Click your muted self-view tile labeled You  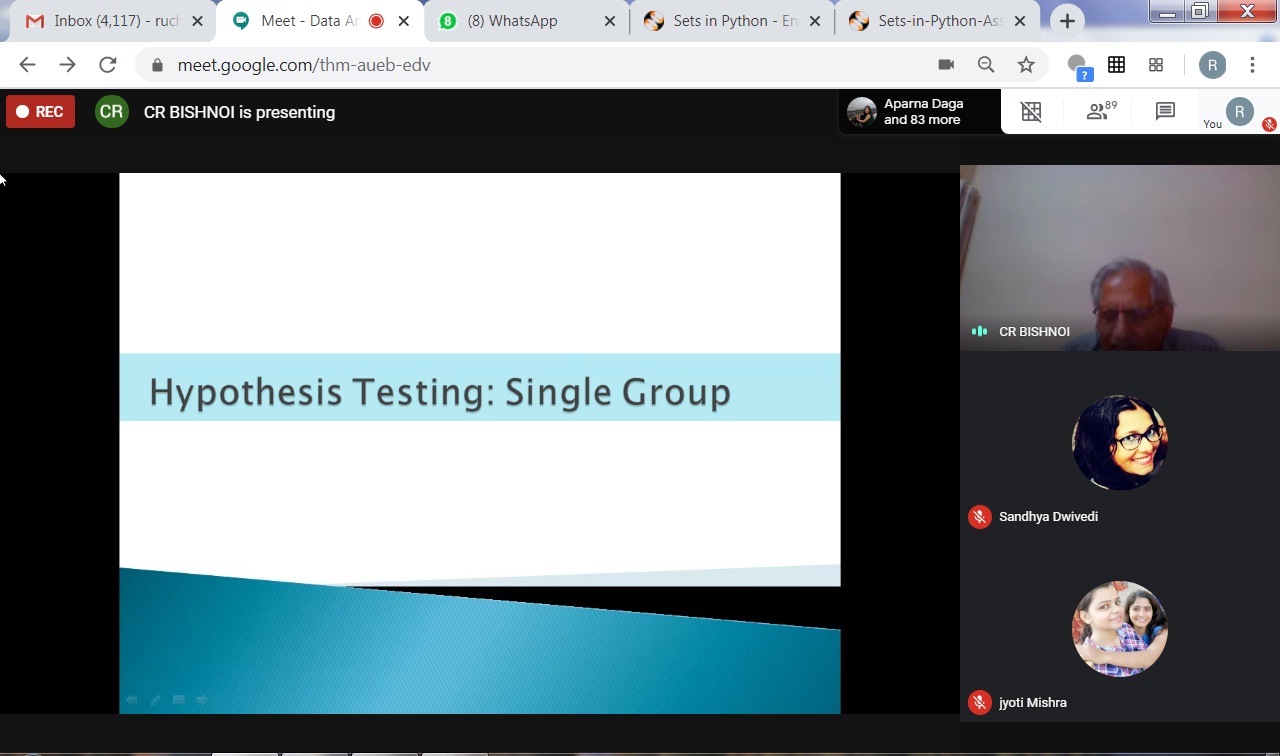[x=1240, y=113]
